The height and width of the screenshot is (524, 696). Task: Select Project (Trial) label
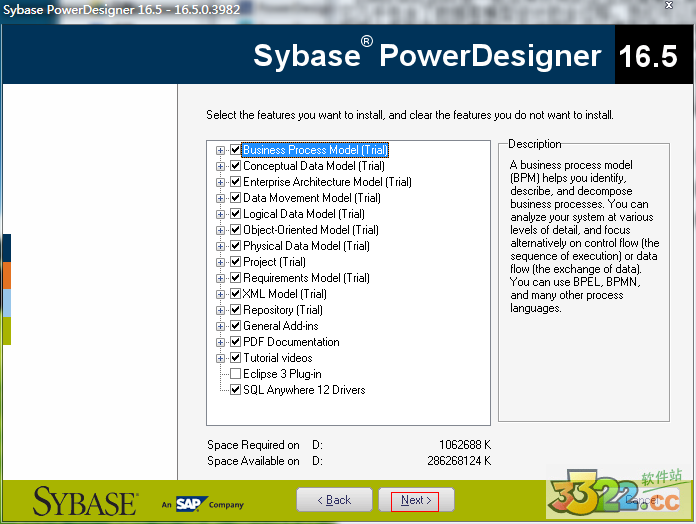pyautogui.click(x=274, y=262)
